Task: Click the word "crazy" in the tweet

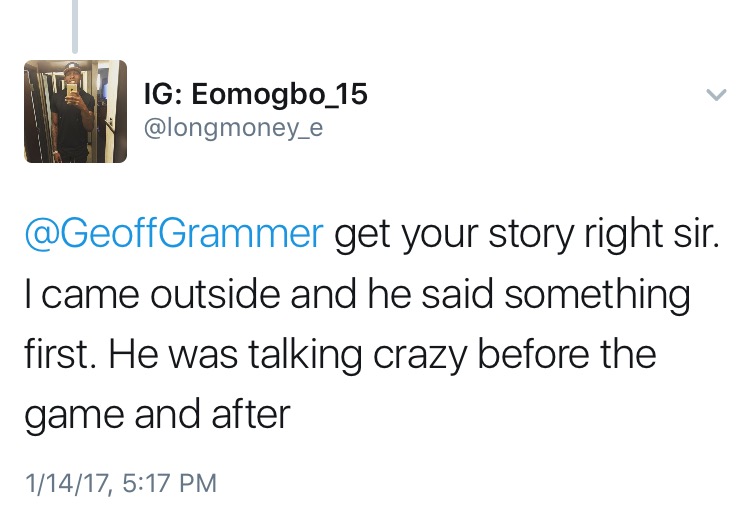Action: point(420,356)
